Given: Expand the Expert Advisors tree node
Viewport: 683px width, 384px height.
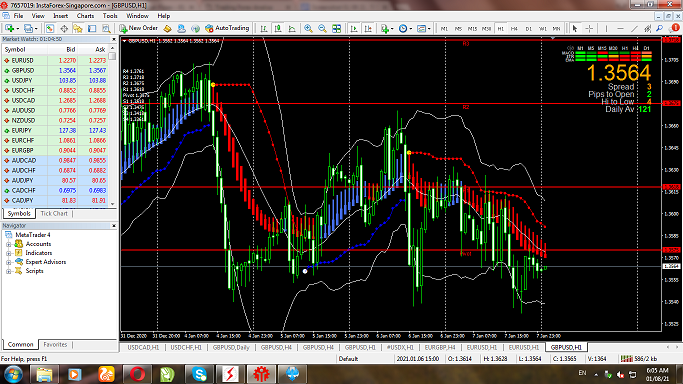Looking at the screenshot, I should click(8, 262).
